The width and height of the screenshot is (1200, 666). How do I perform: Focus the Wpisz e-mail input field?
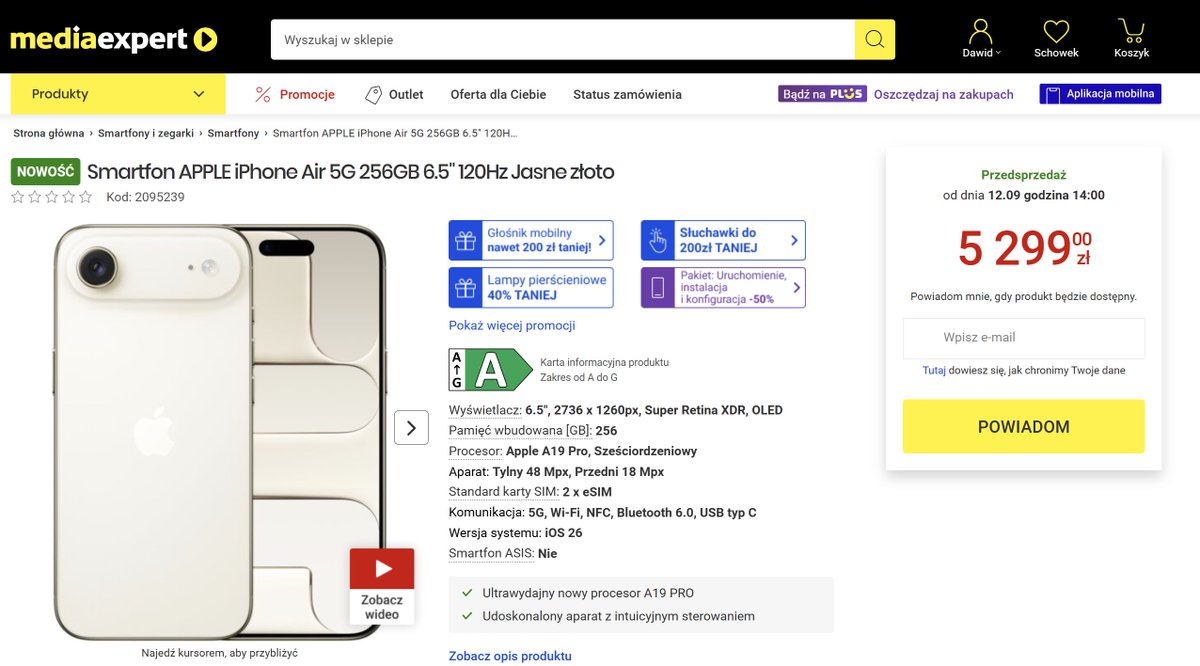click(x=1023, y=338)
